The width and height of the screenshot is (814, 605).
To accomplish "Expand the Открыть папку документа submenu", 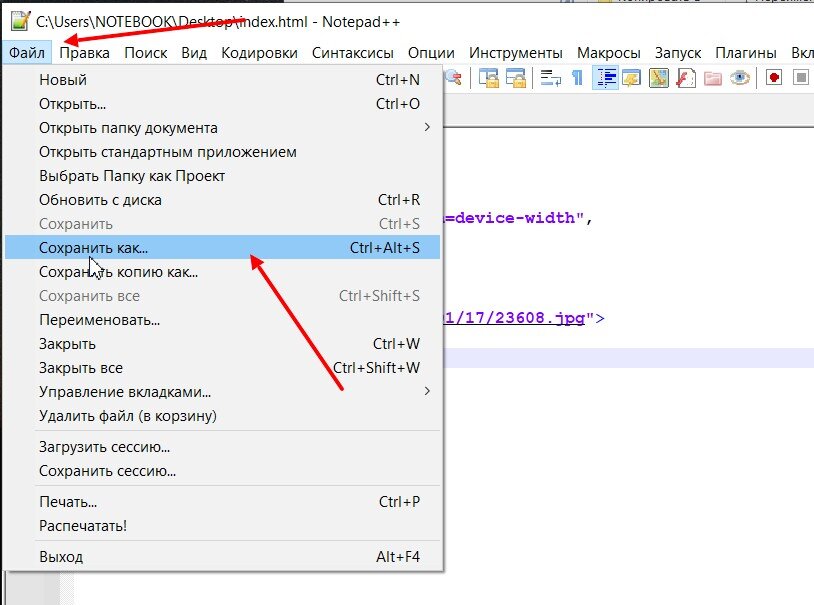I will (x=222, y=128).
